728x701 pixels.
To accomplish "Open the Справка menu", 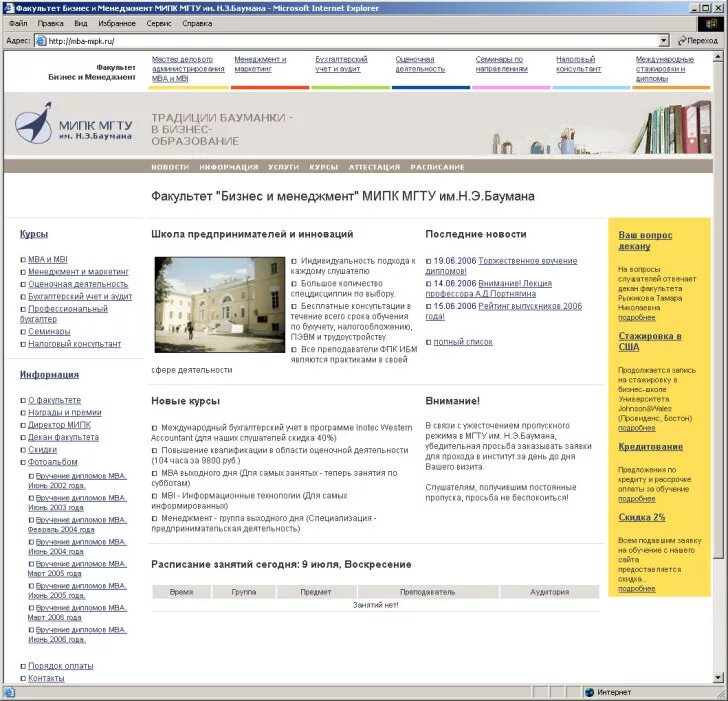I will click(197, 23).
